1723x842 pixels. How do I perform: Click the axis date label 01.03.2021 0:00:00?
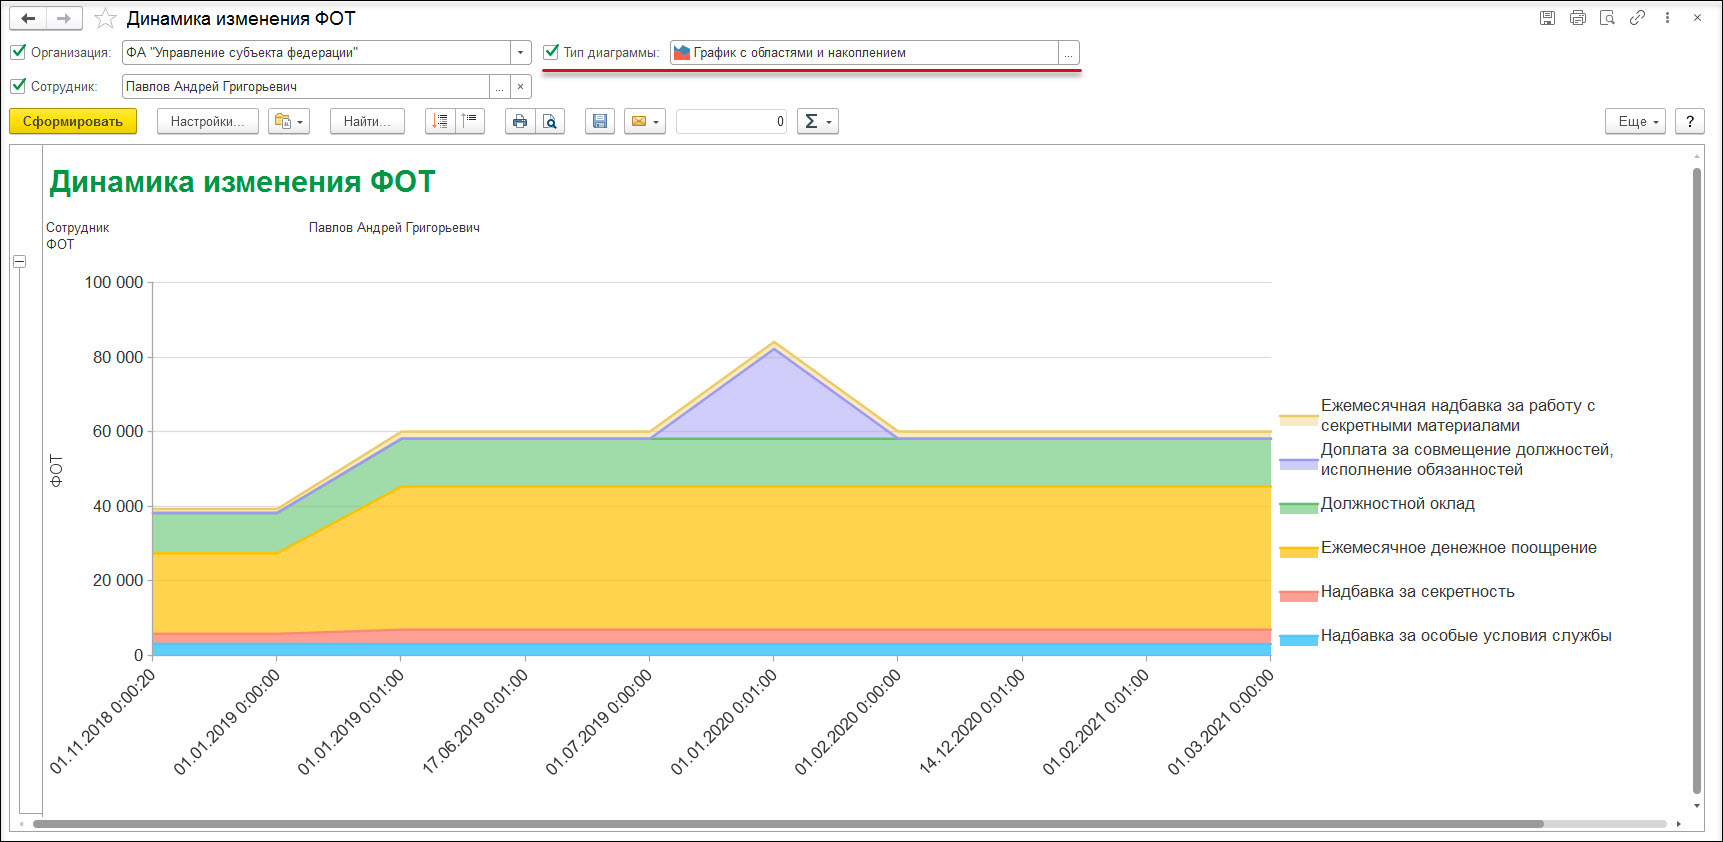1220,722
